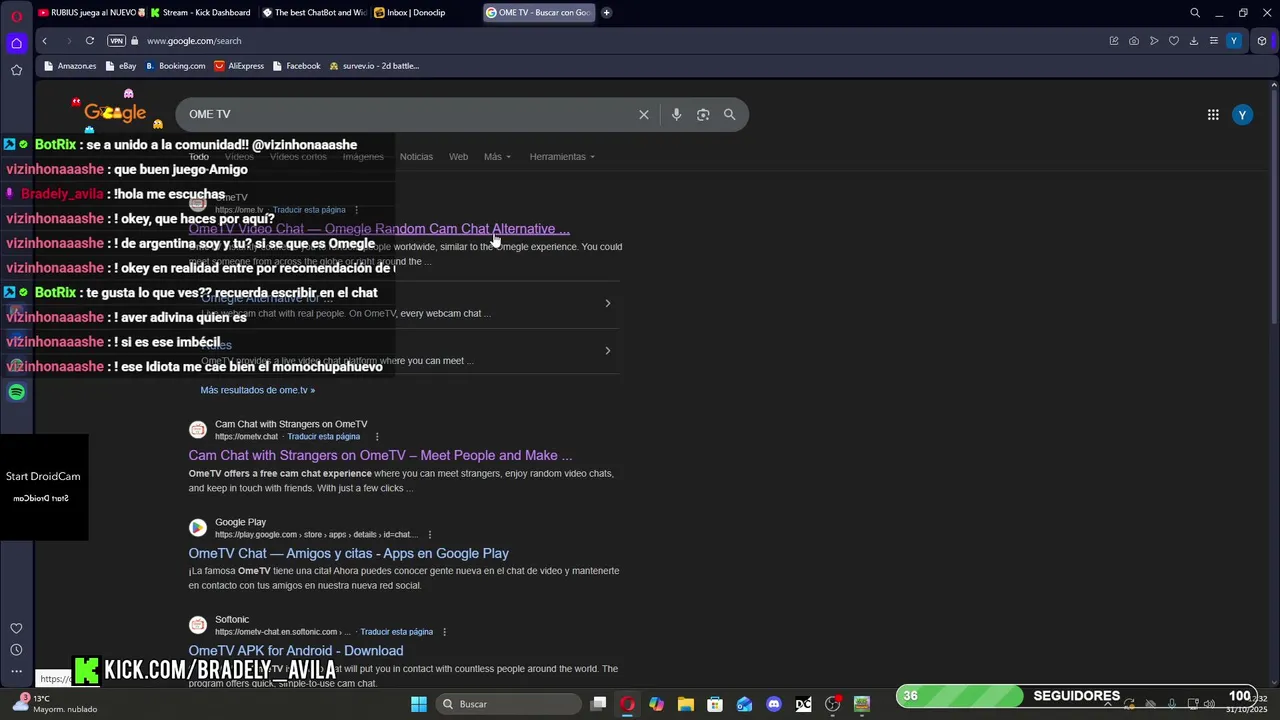1280x720 pixels.
Task: Open Microsoft Store from taskbar
Action: click(715, 704)
